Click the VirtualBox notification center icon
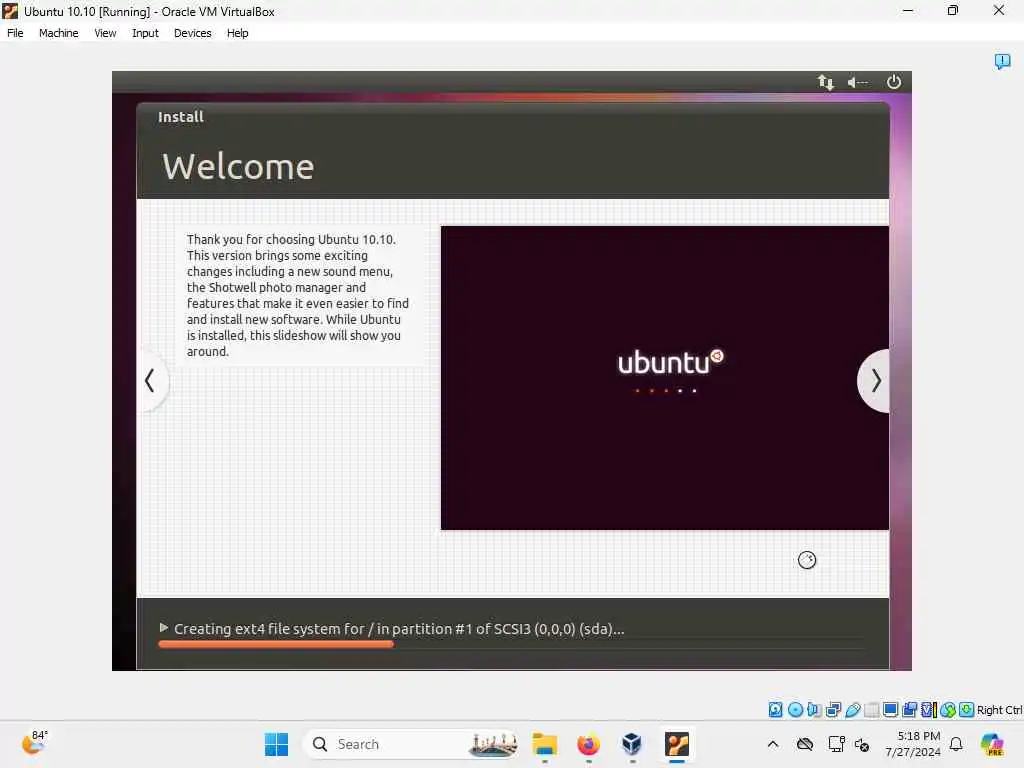The height and width of the screenshot is (768, 1024). click(x=1002, y=61)
